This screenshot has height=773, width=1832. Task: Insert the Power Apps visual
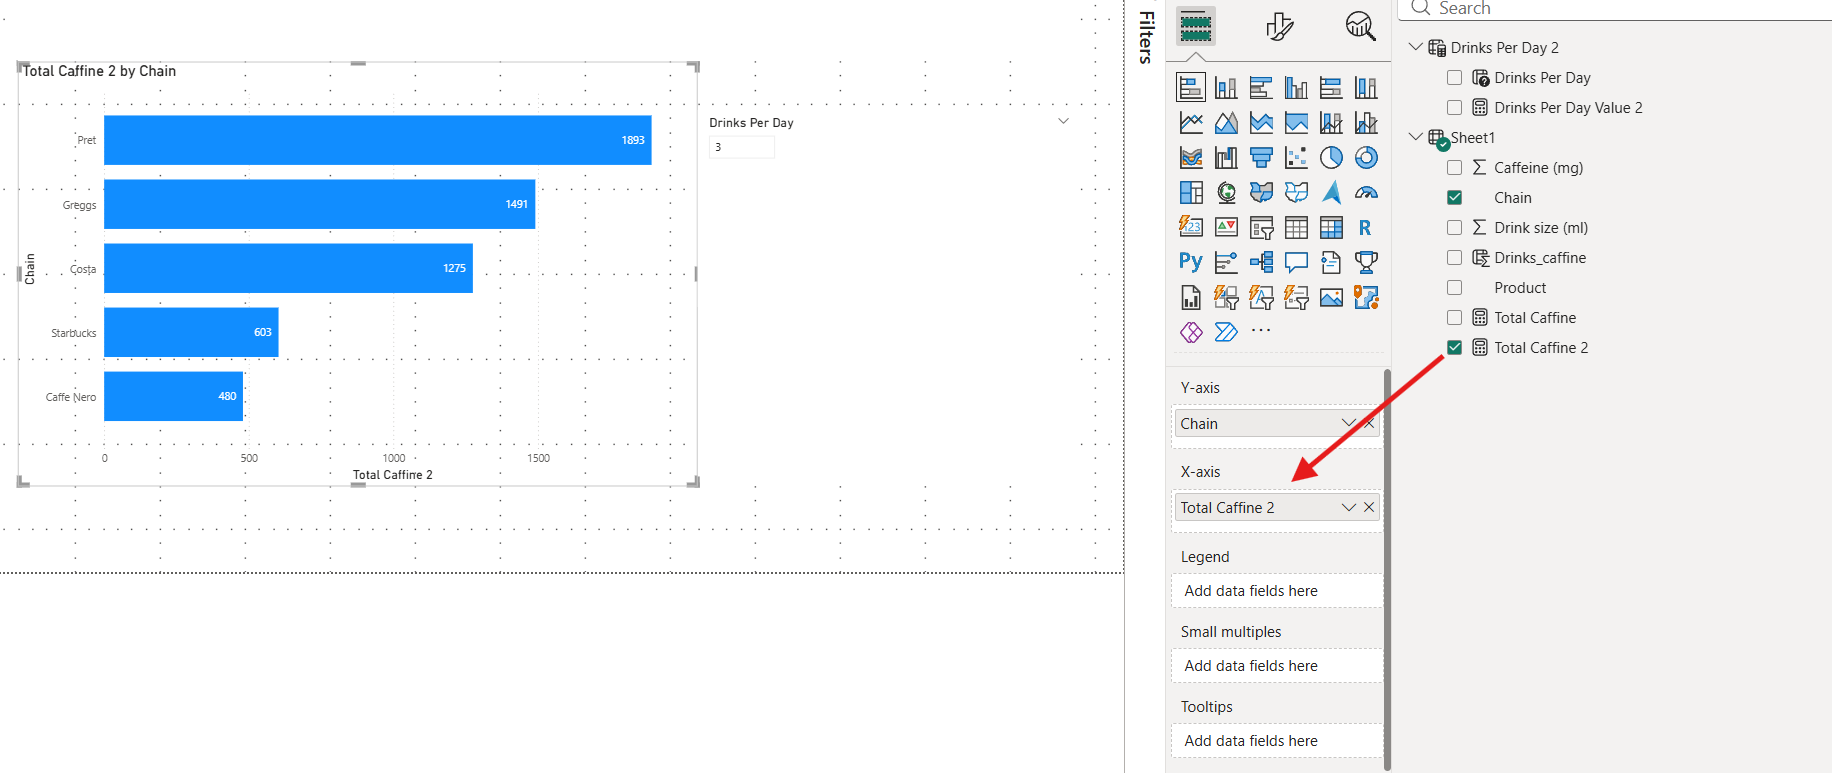click(1191, 332)
